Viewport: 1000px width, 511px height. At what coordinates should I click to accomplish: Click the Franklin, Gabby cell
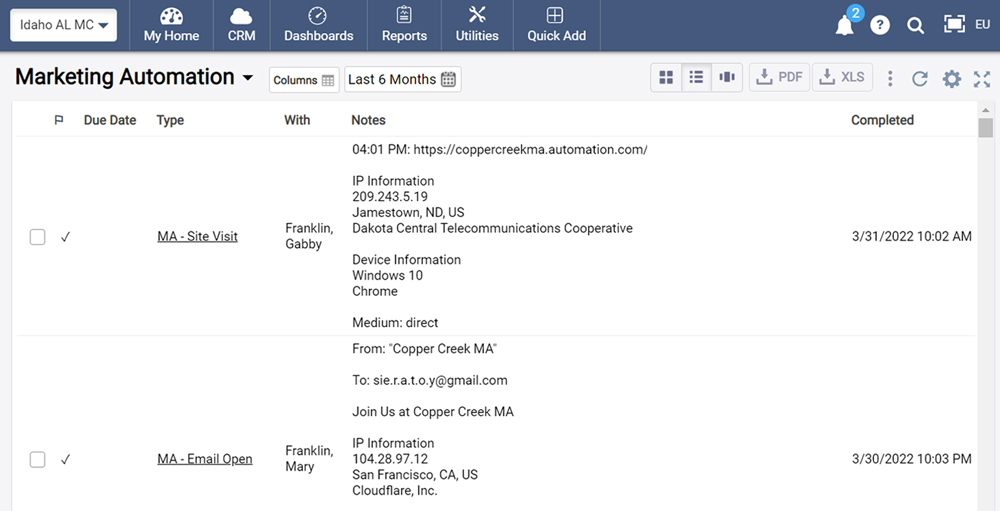click(309, 236)
